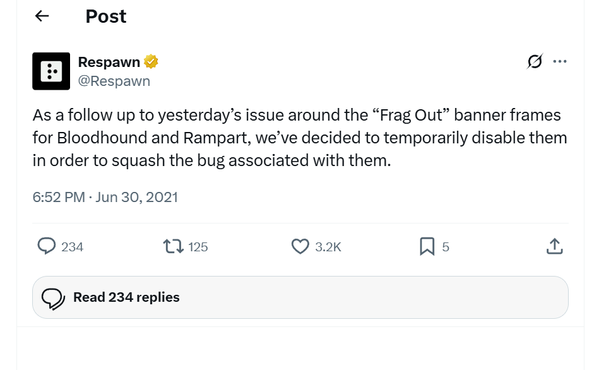Share the post via the upload icon
Viewport: 599px width, 370px height.
pos(555,246)
